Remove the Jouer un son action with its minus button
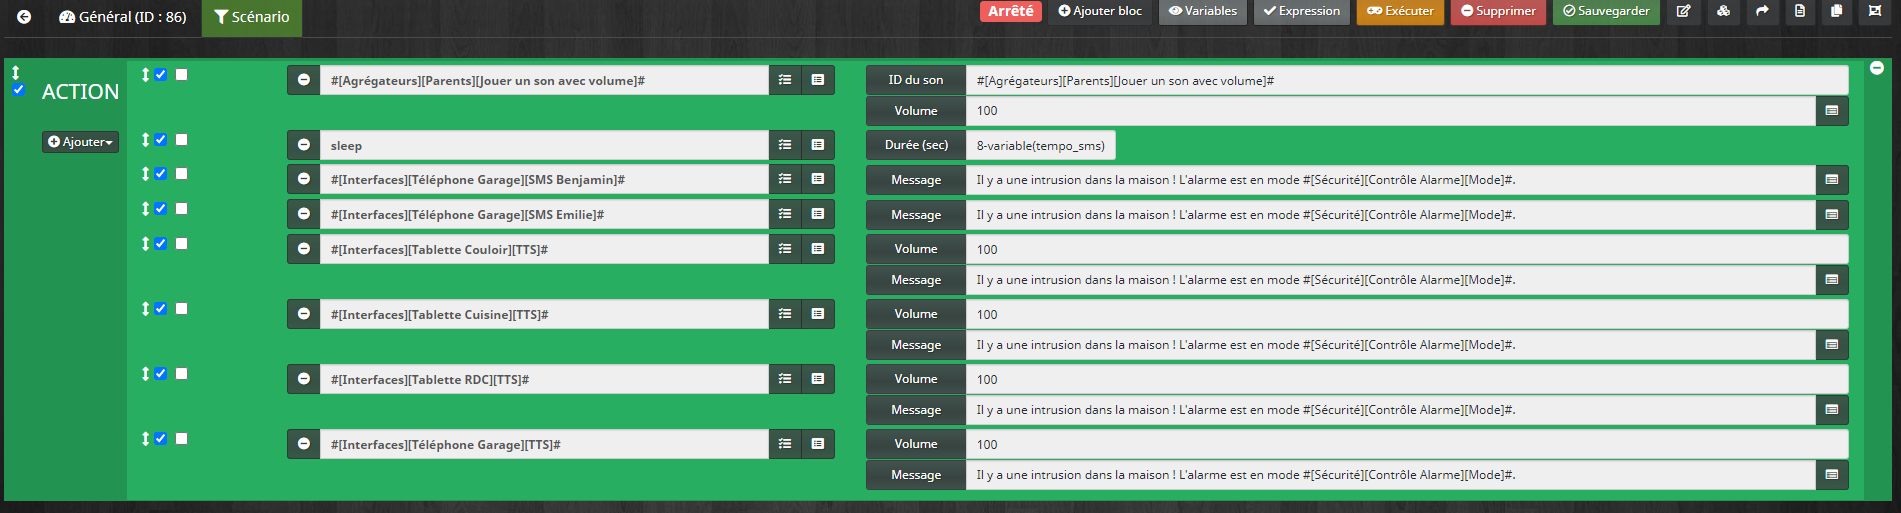This screenshot has height=513, width=1901. click(304, 80)
